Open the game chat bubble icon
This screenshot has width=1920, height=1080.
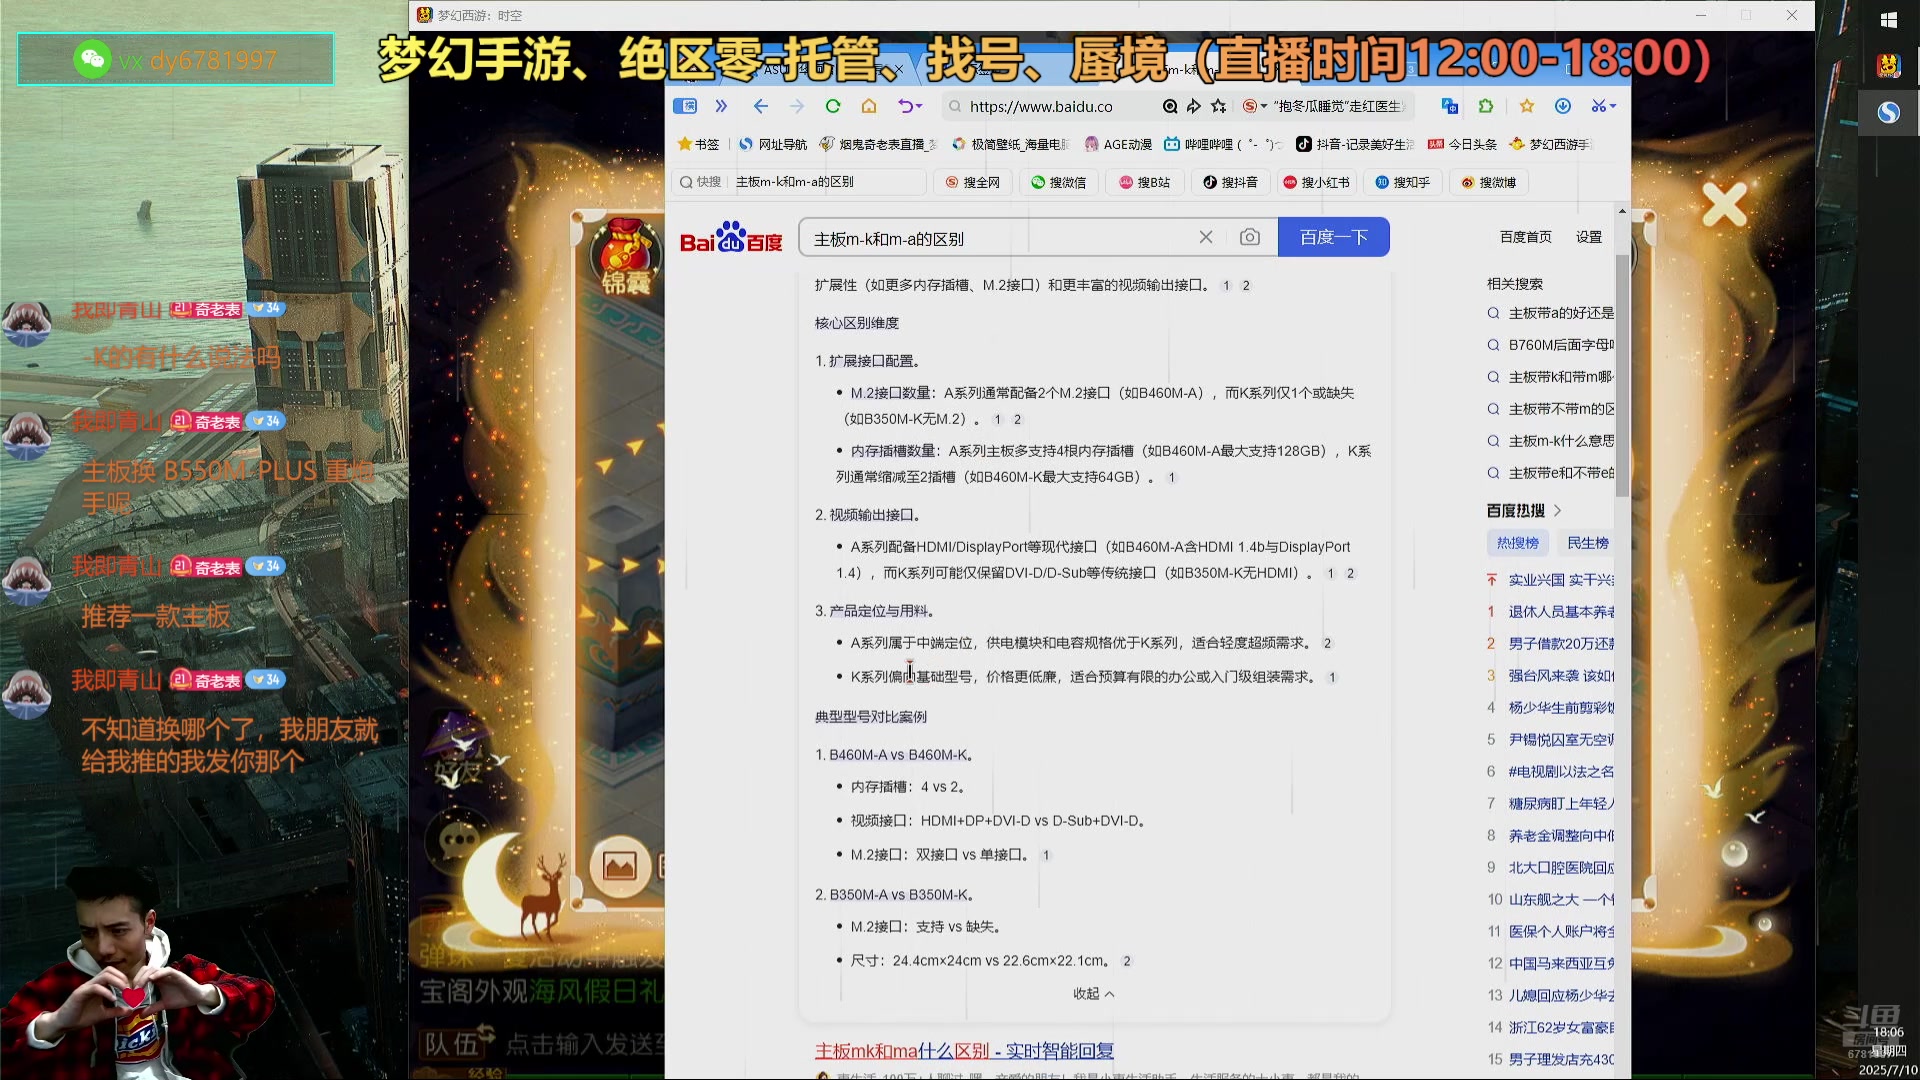pyautogui.click(x=458, y=841)
